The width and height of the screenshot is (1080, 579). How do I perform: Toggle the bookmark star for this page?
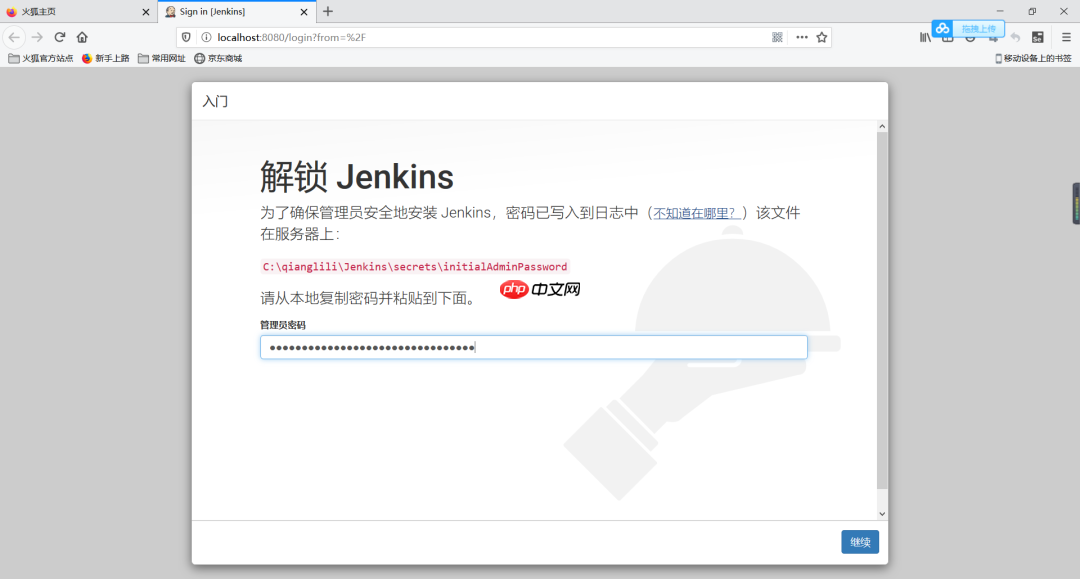820,37
